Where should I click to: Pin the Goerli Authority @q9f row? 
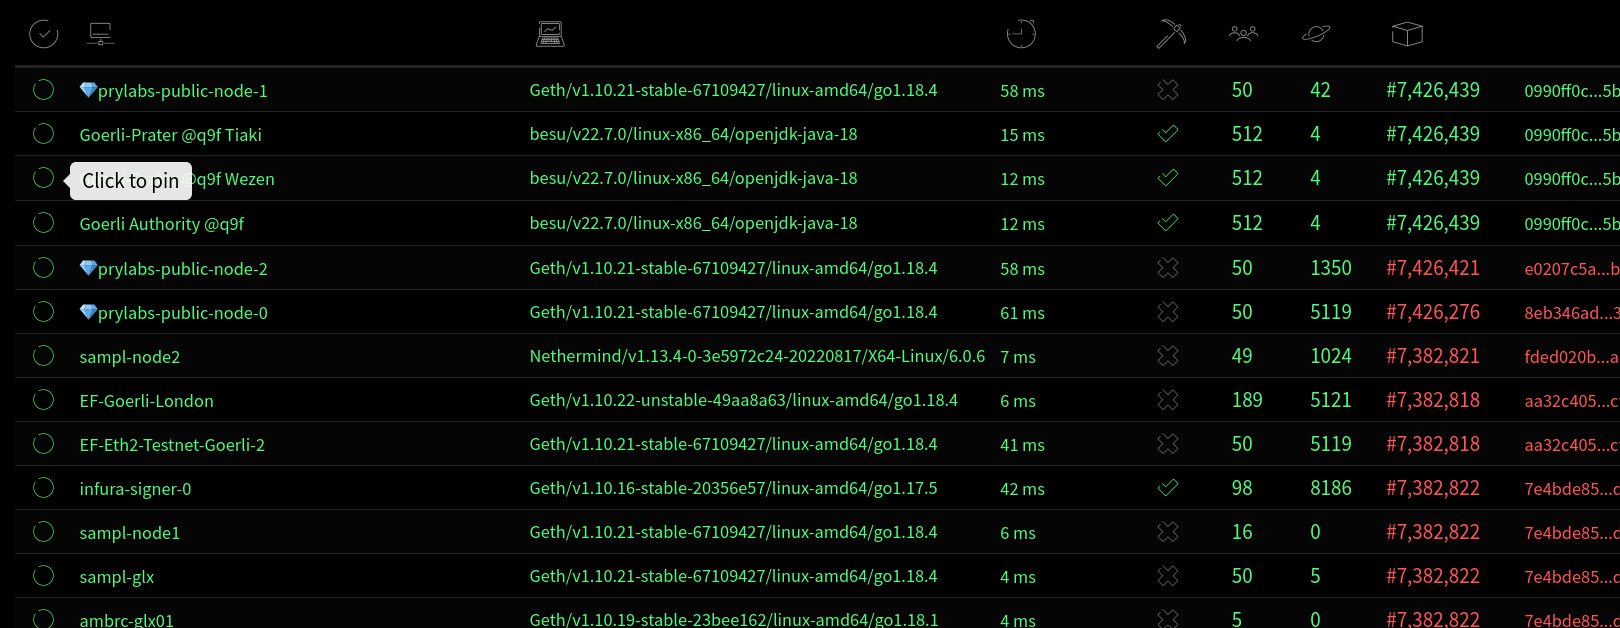tap(43, 223)
